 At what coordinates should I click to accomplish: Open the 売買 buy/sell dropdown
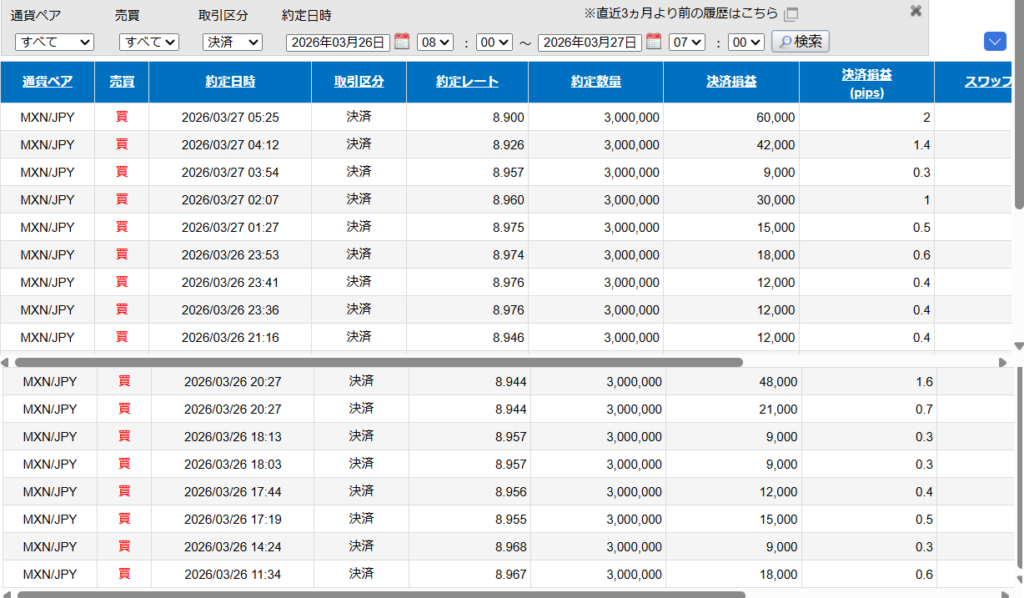click(x=148, y=42)
